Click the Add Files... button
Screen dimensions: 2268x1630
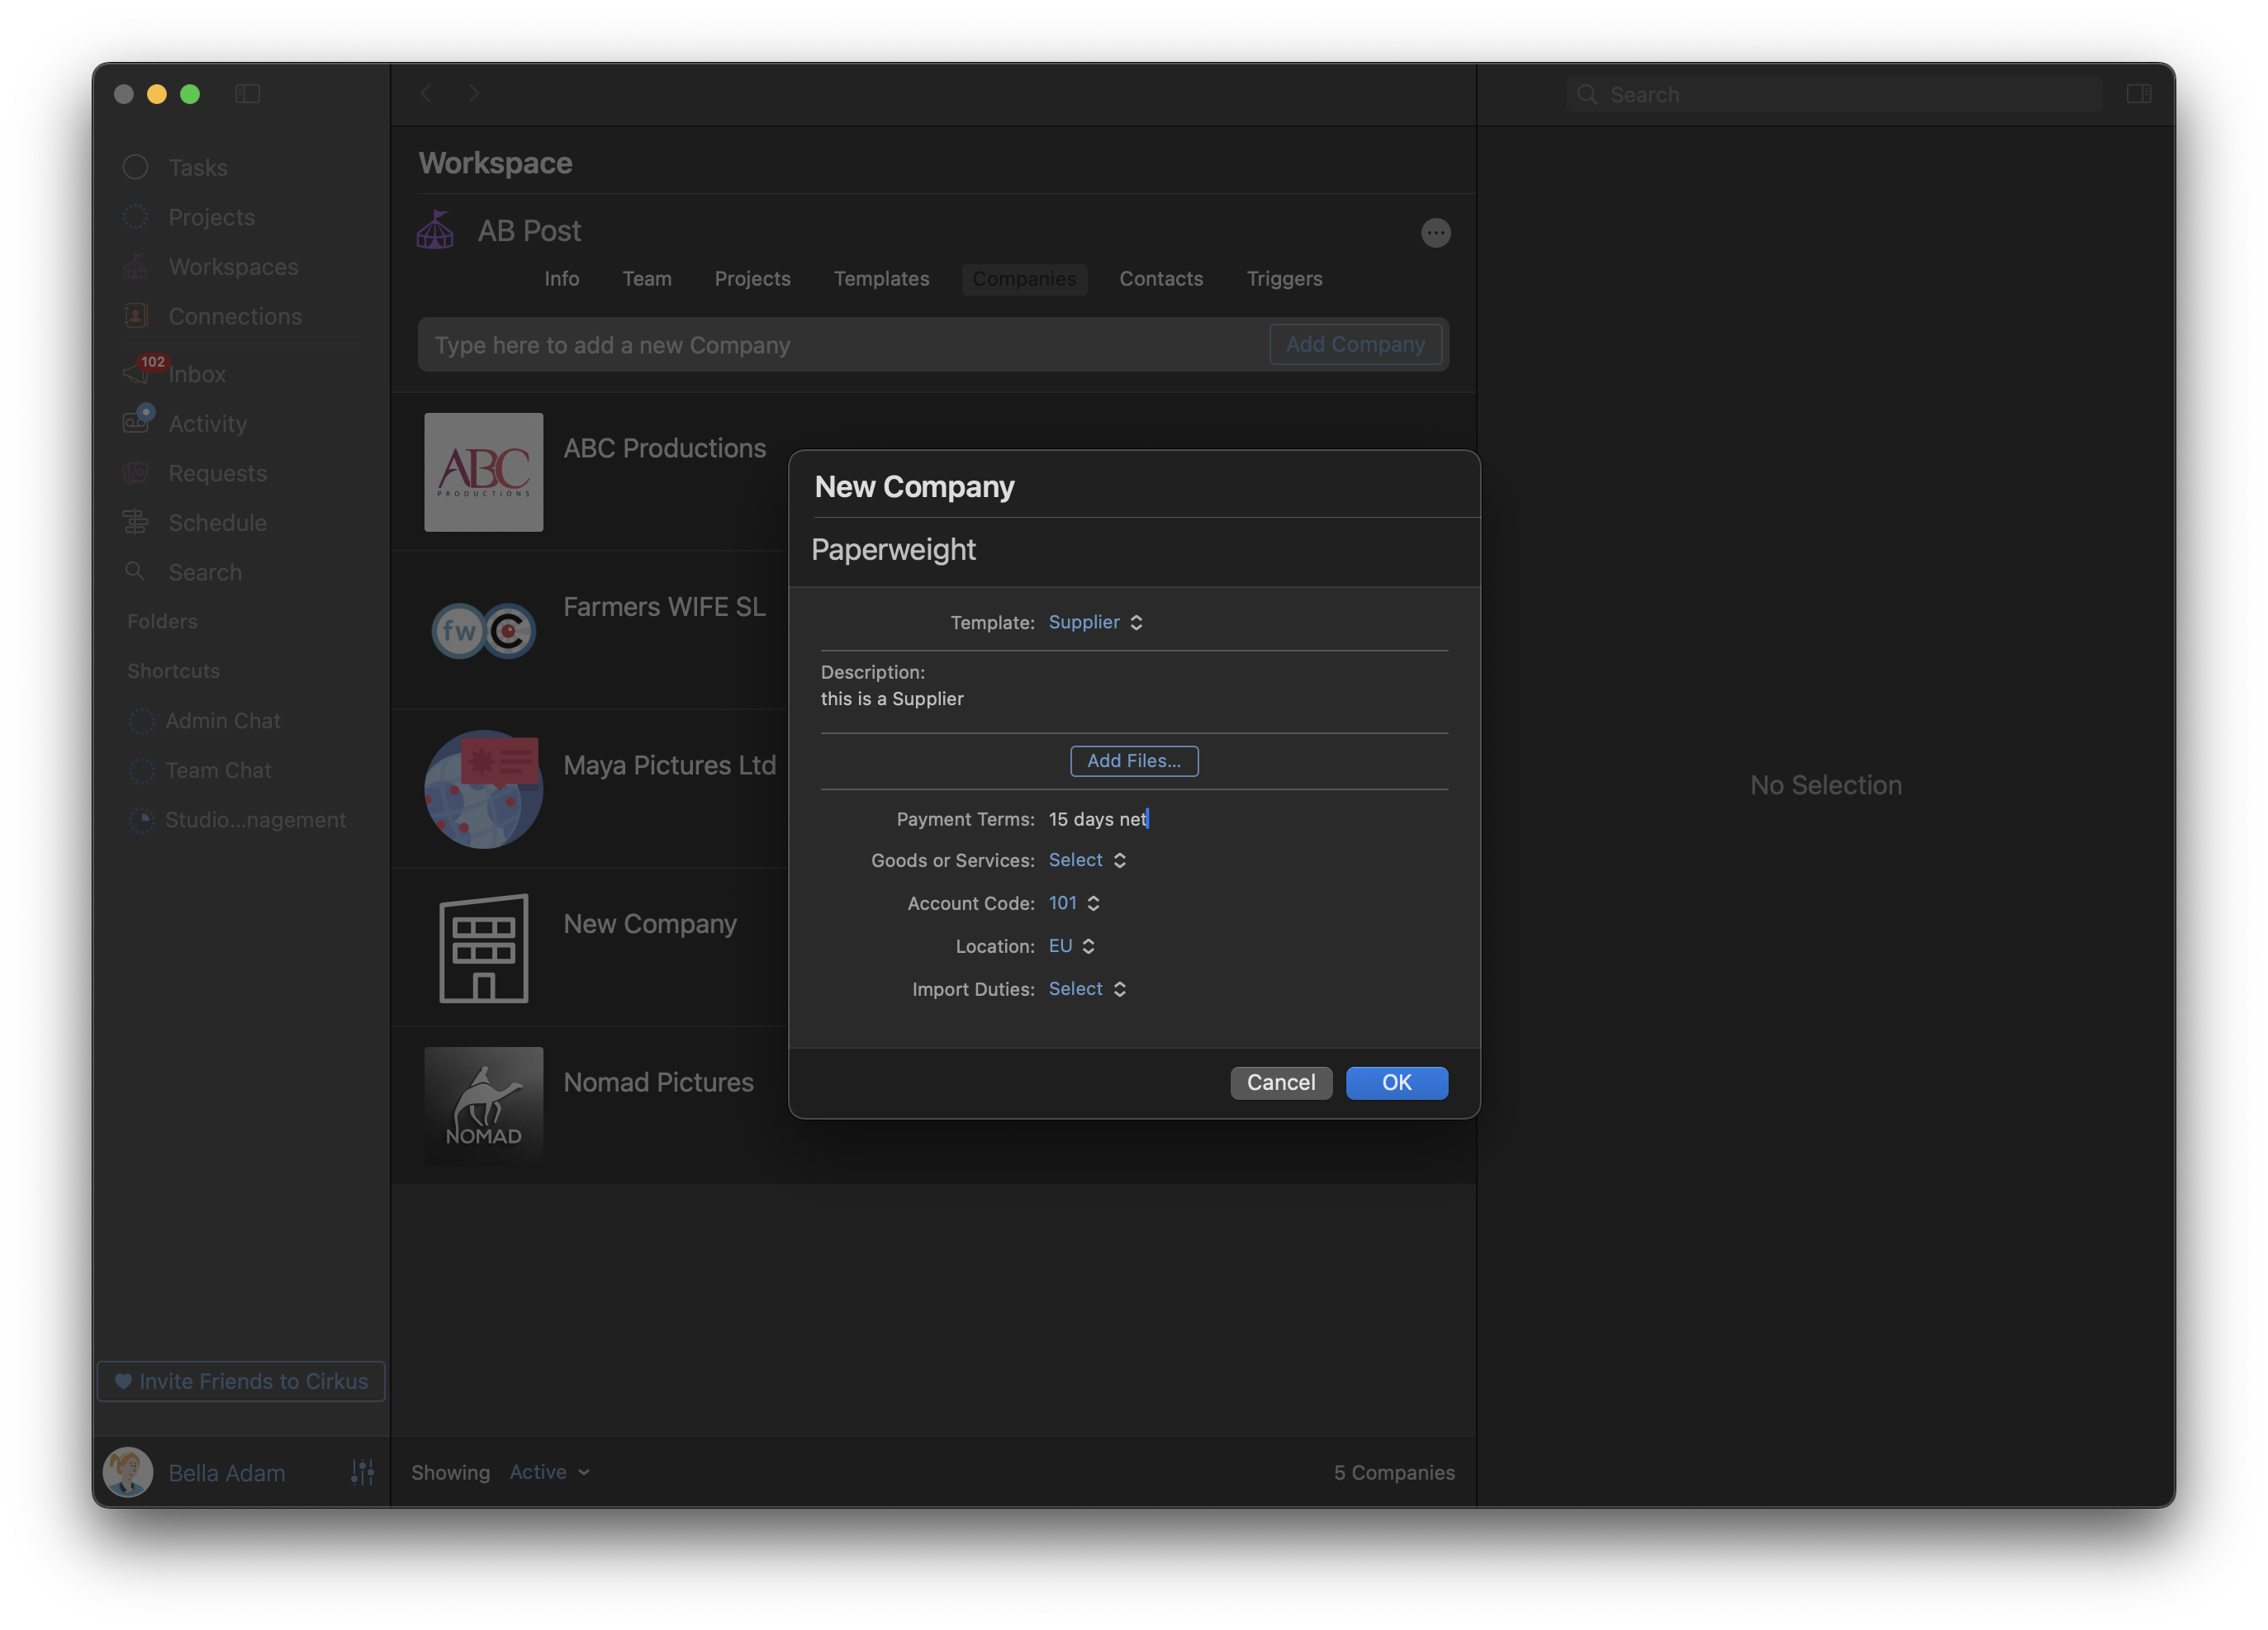click(1134, 761)
